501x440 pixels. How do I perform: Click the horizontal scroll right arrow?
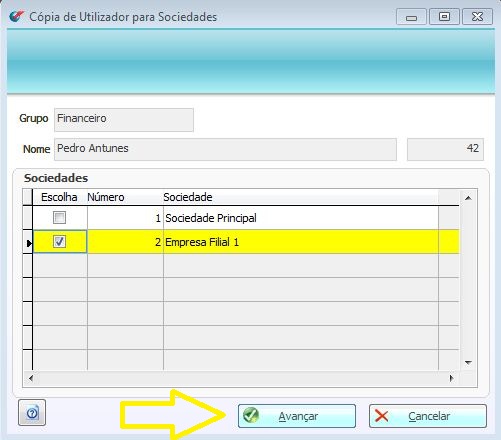tap(451, 378)
